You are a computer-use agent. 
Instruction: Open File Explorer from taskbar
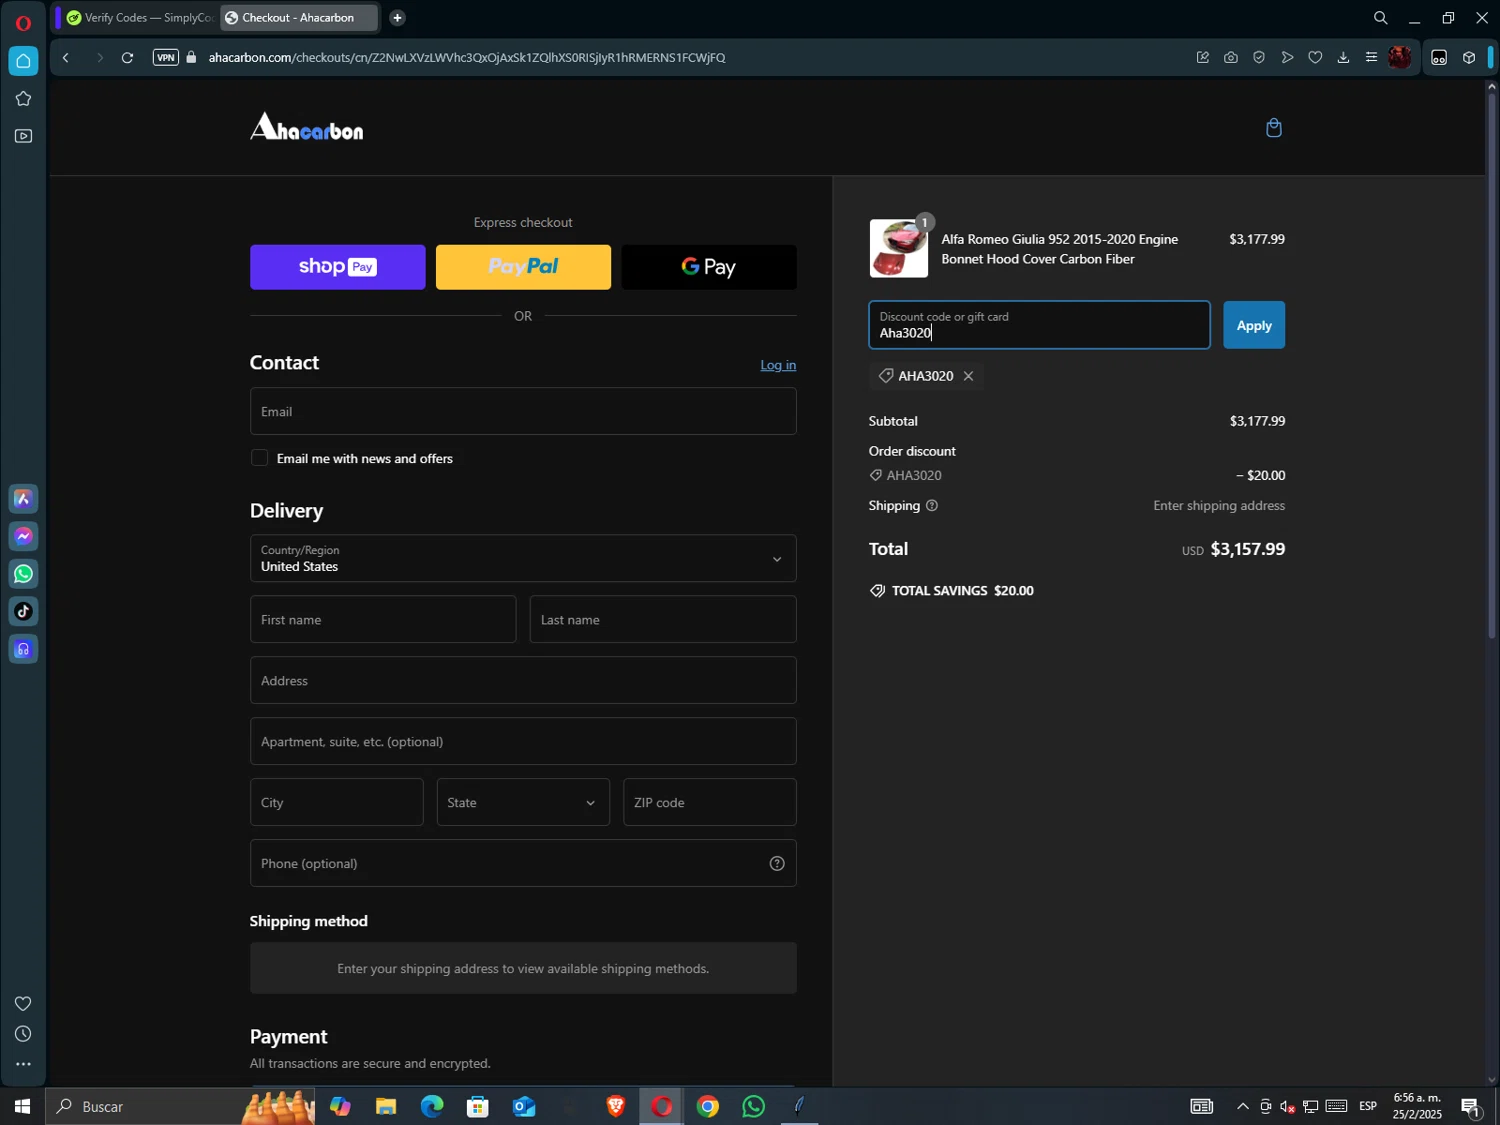(x=386, y=1107)
